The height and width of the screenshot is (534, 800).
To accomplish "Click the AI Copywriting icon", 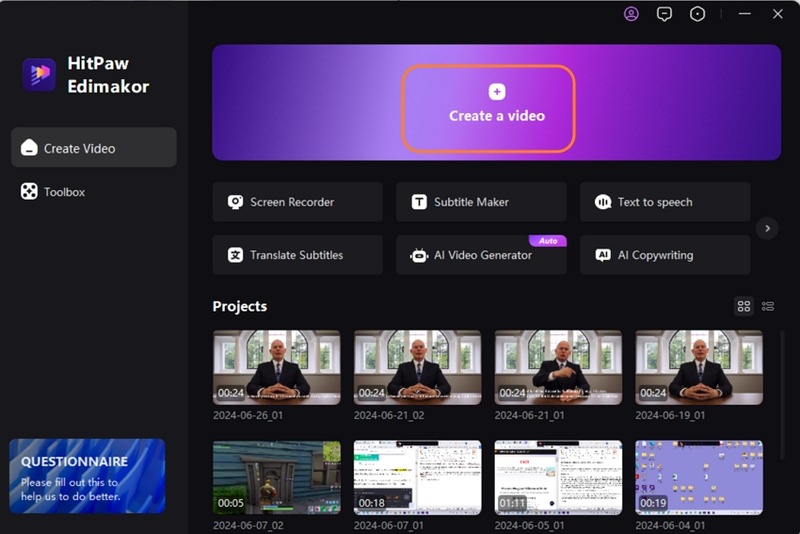I will click(603, 255).
